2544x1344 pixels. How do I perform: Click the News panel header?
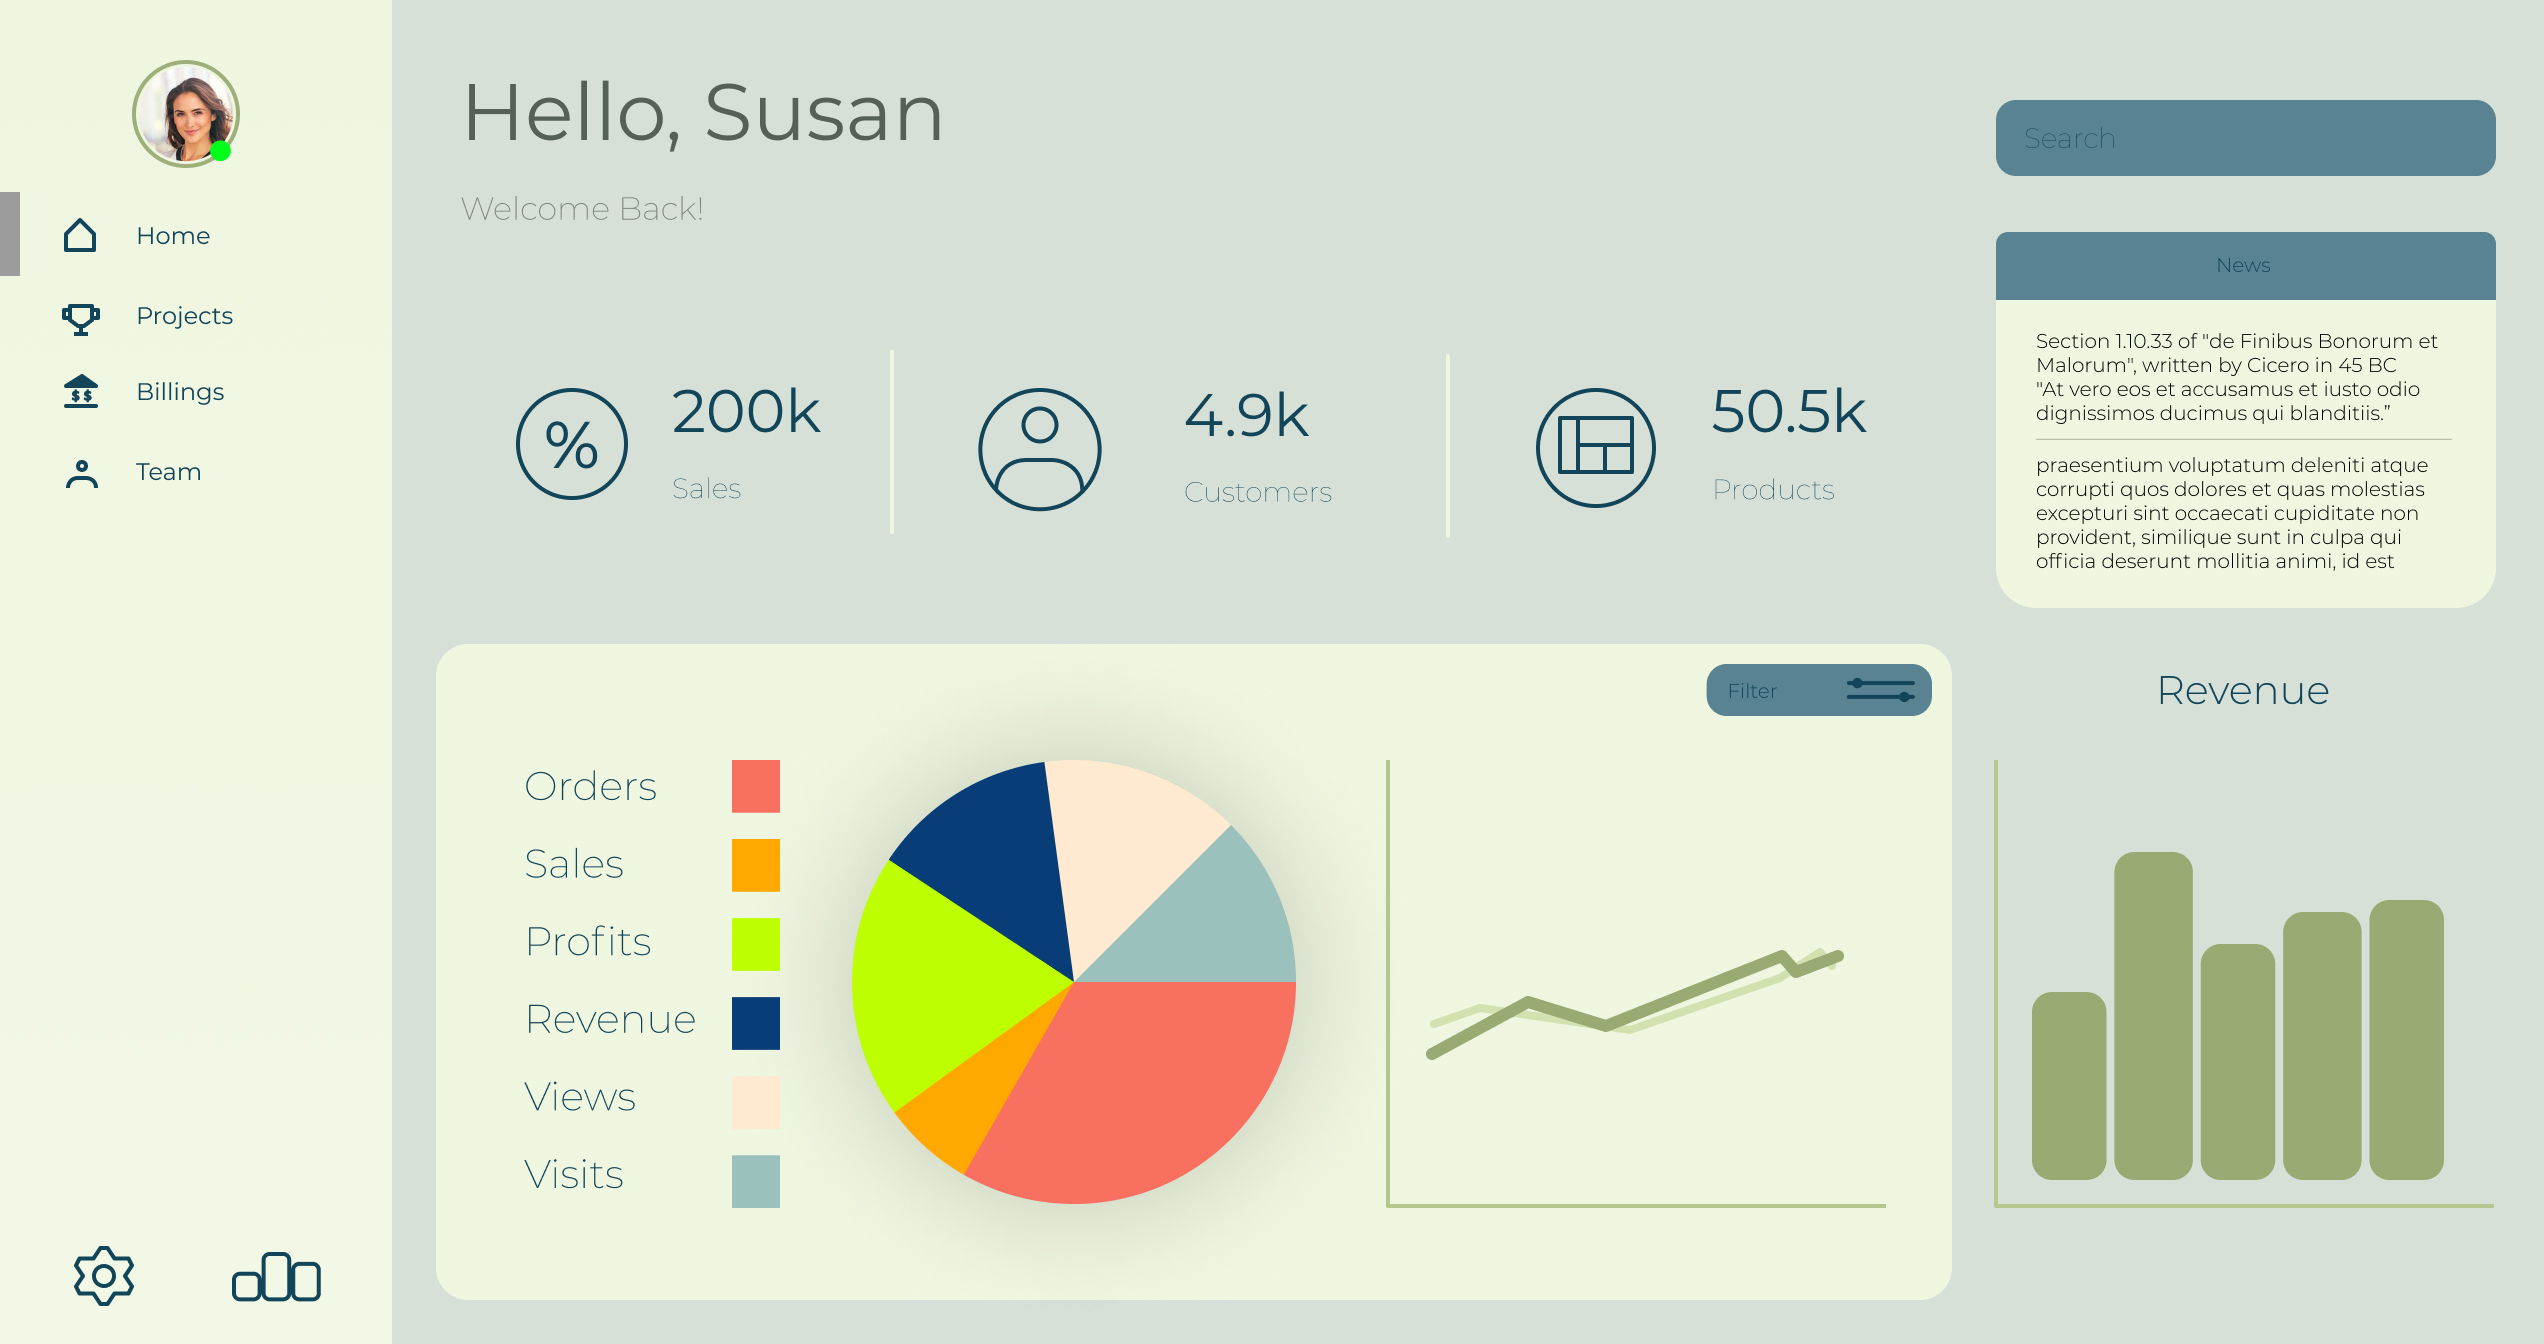2245,266
